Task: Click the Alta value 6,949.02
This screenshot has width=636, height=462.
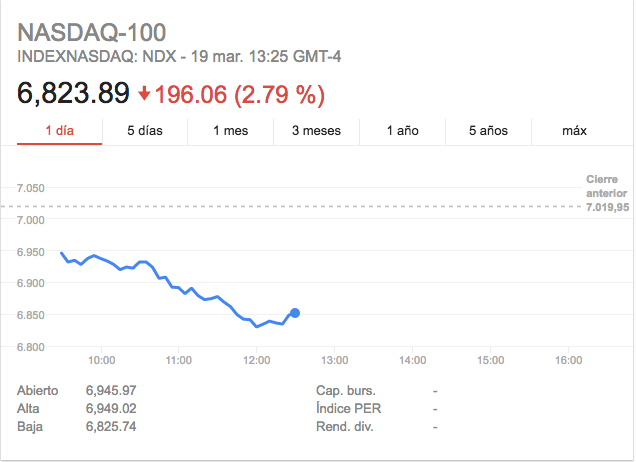Action: tap(111, 408)
